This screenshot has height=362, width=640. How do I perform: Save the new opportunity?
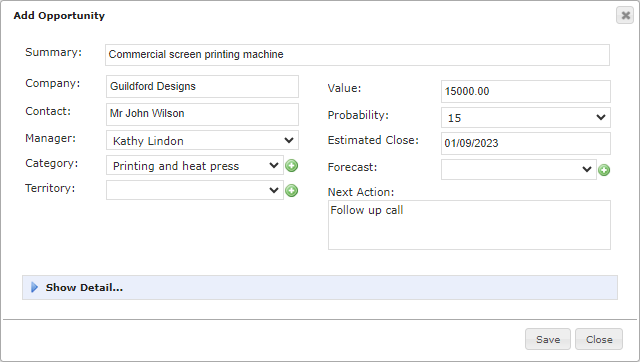[x=548, y=339]
